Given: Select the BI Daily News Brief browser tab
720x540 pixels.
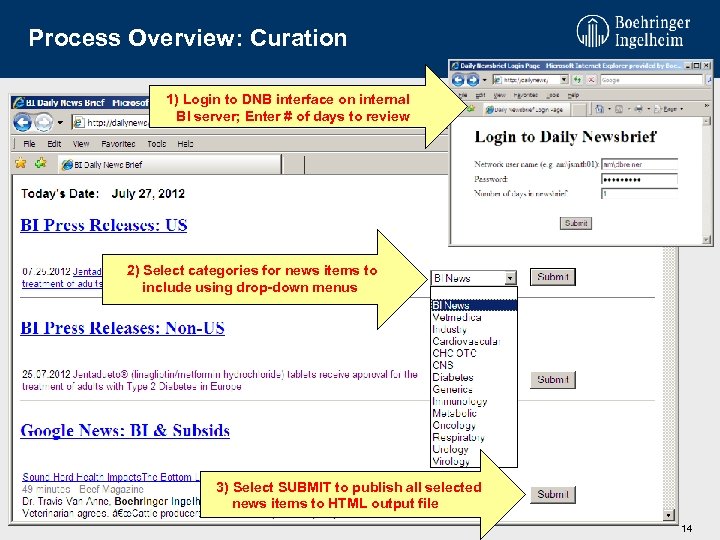Looking at the screenshot, I should tap(170, 164).
